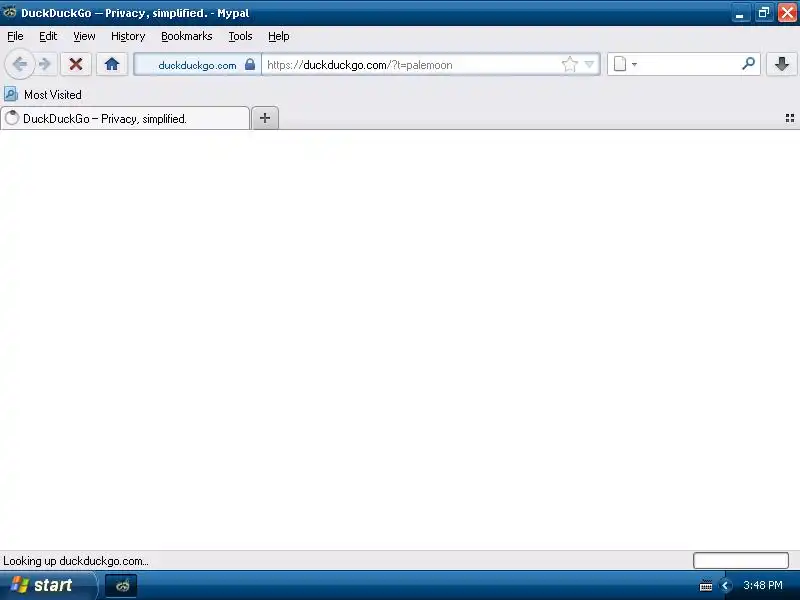Click the page loading progress bar
Viewport: 800px width, 600px height.
pyautogui.click(x=741, y=560)
